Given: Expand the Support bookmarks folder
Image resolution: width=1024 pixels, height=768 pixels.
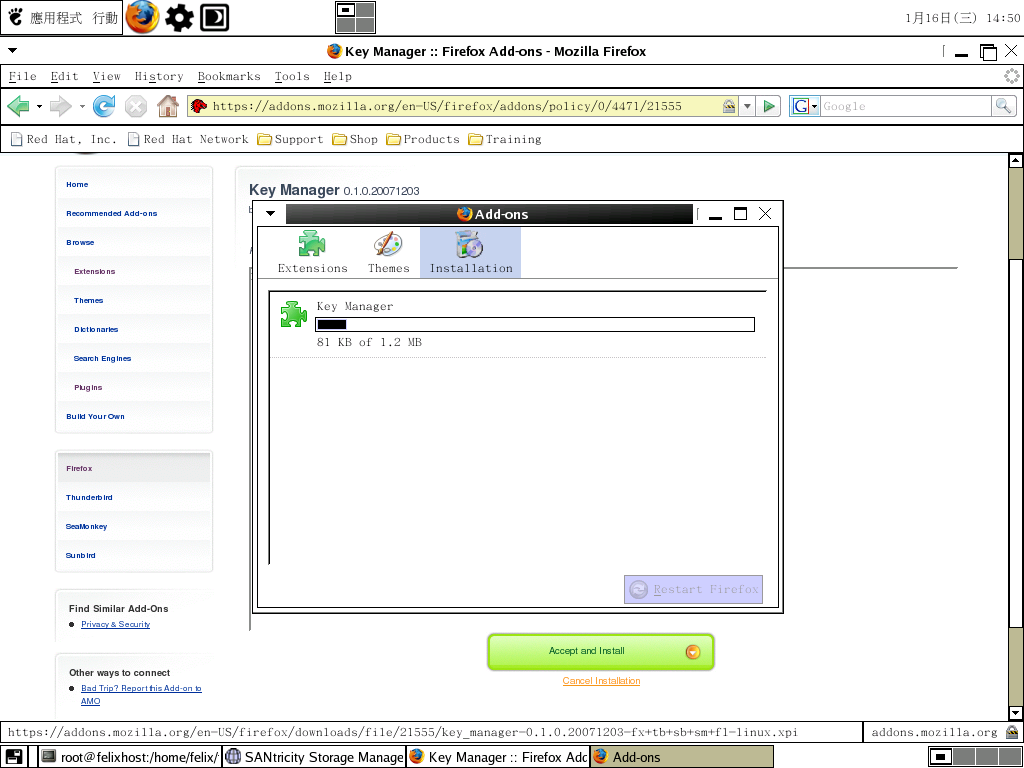Looking at the screenshot, I should tap(290, 139).
